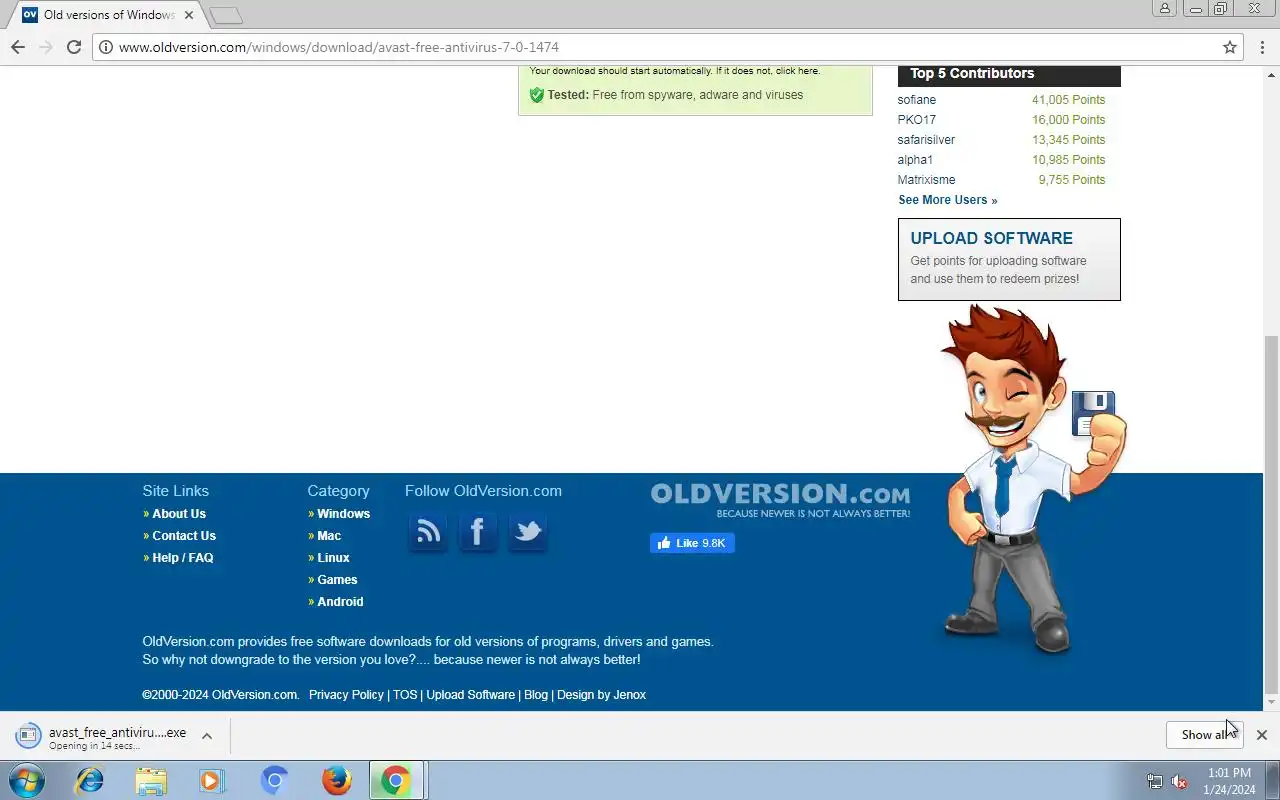
Task: Open the Chrome user profile icon
Action: coord(1165,9)
